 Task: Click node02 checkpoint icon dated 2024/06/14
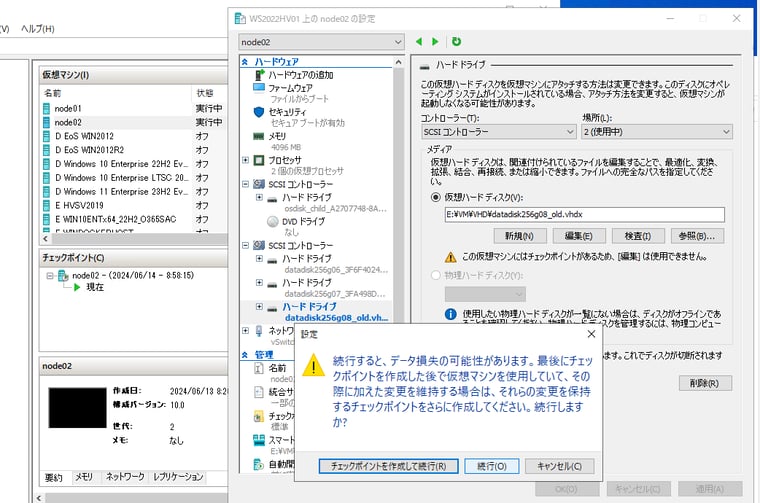click(63, 276)
